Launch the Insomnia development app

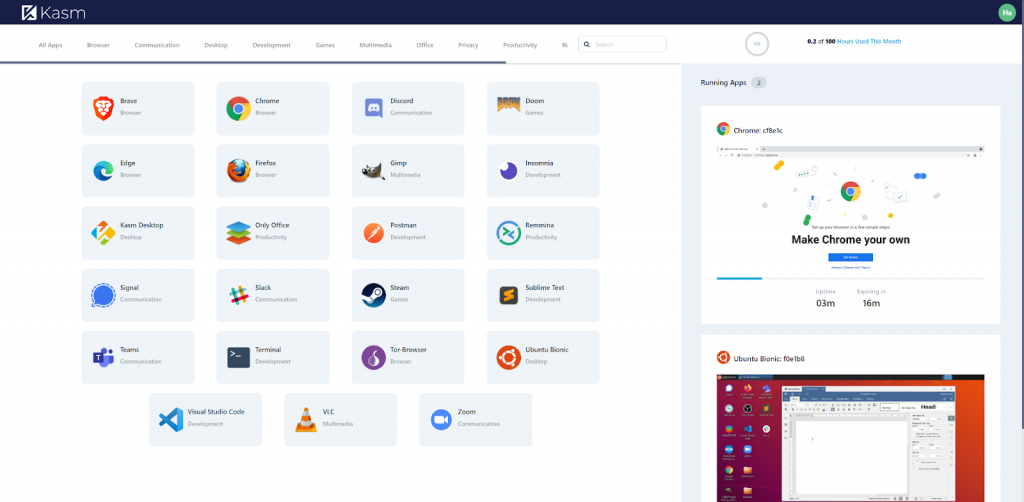tap(543, 171)
